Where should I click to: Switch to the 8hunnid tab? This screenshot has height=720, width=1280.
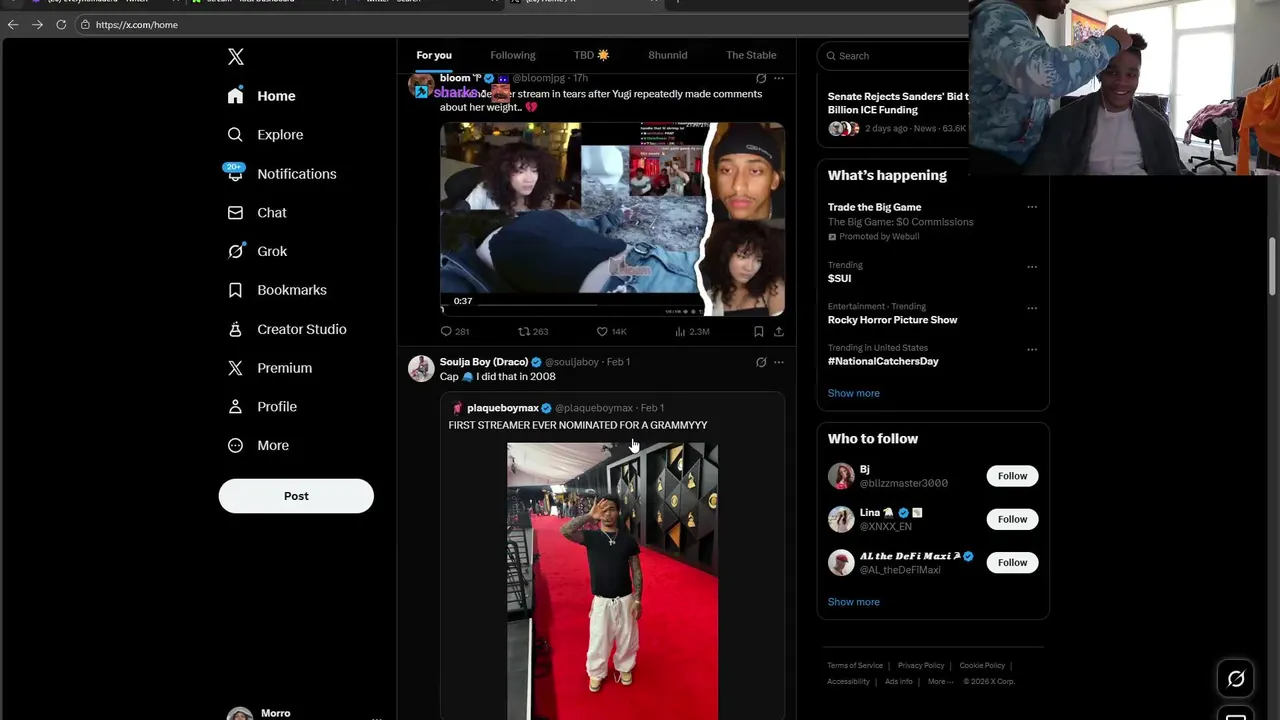(x=668, y=55)
